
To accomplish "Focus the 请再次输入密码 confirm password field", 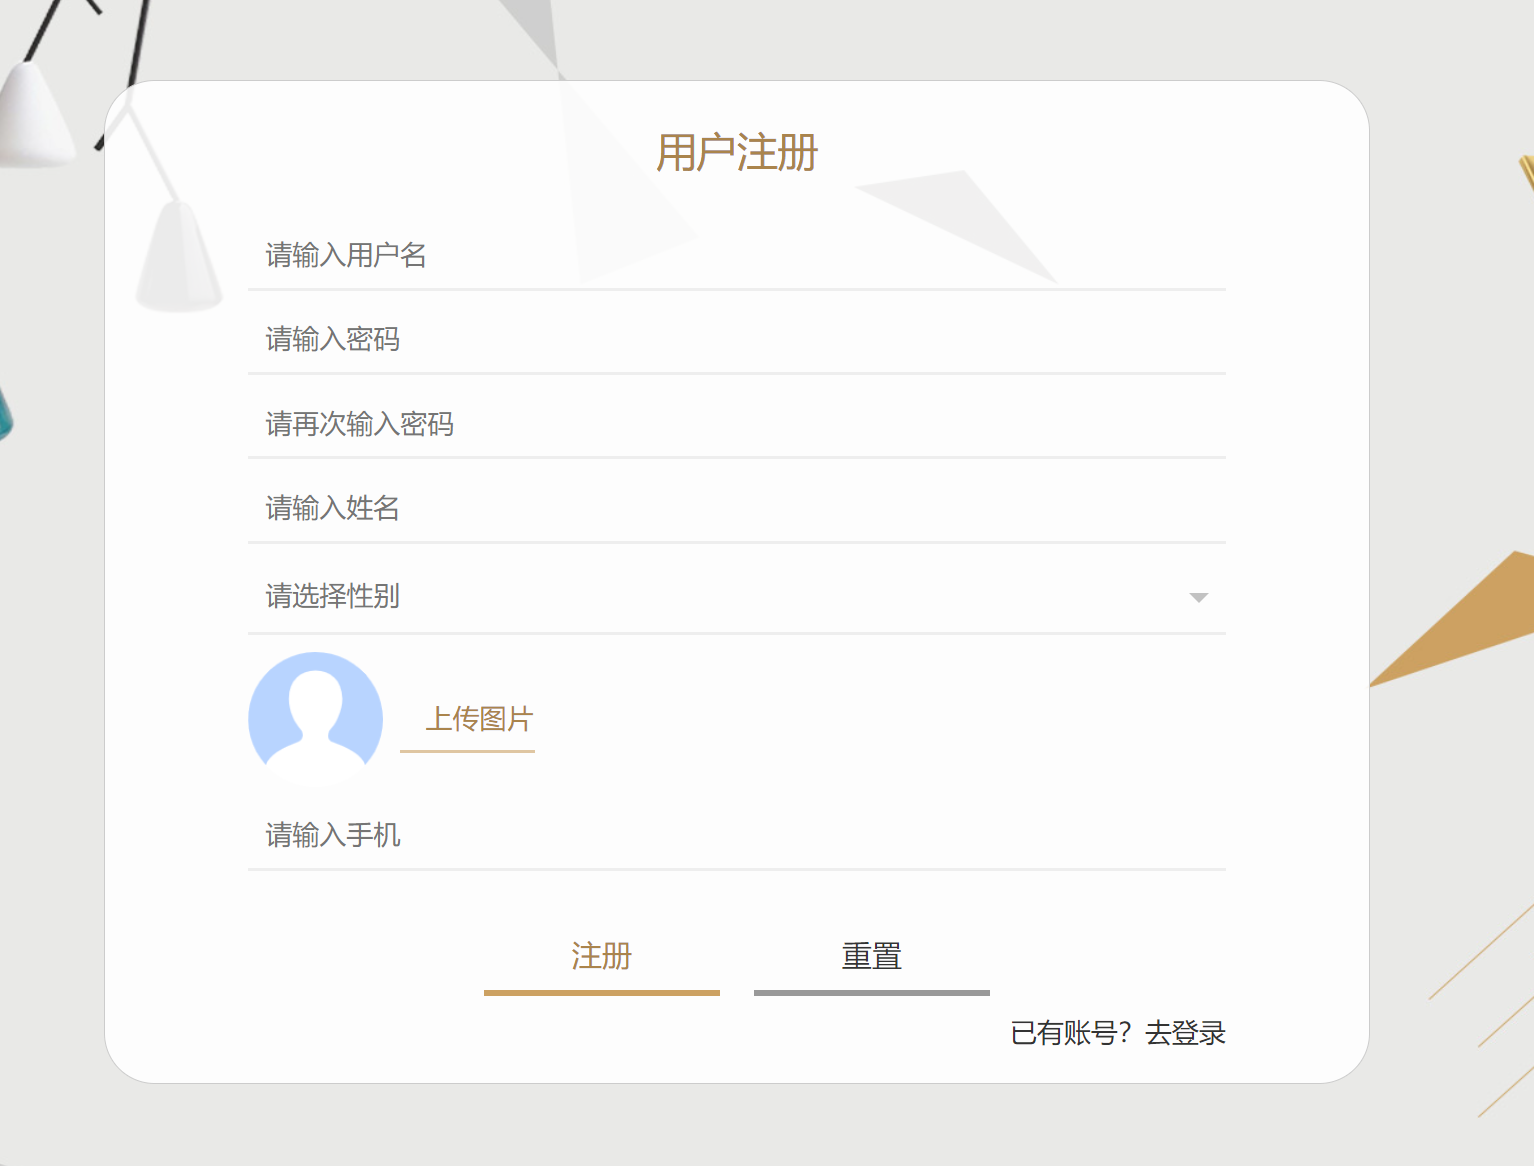I will [x=736, y=424].
